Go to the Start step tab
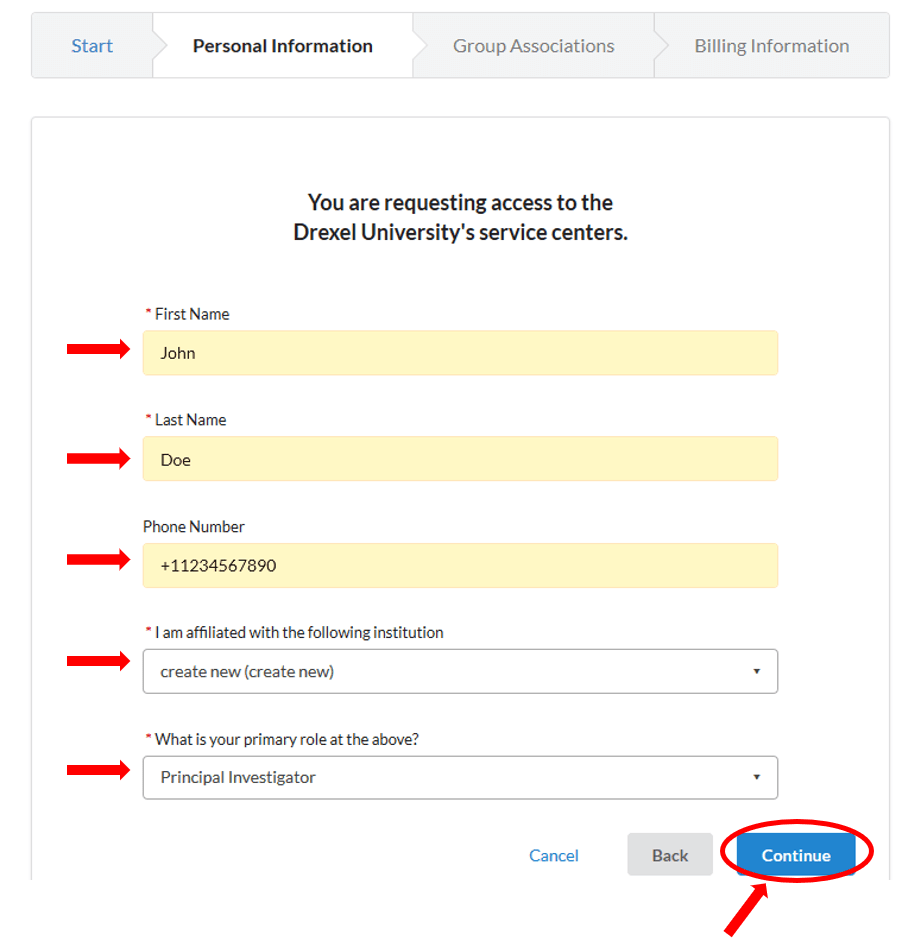 click(x=92, y=46)
